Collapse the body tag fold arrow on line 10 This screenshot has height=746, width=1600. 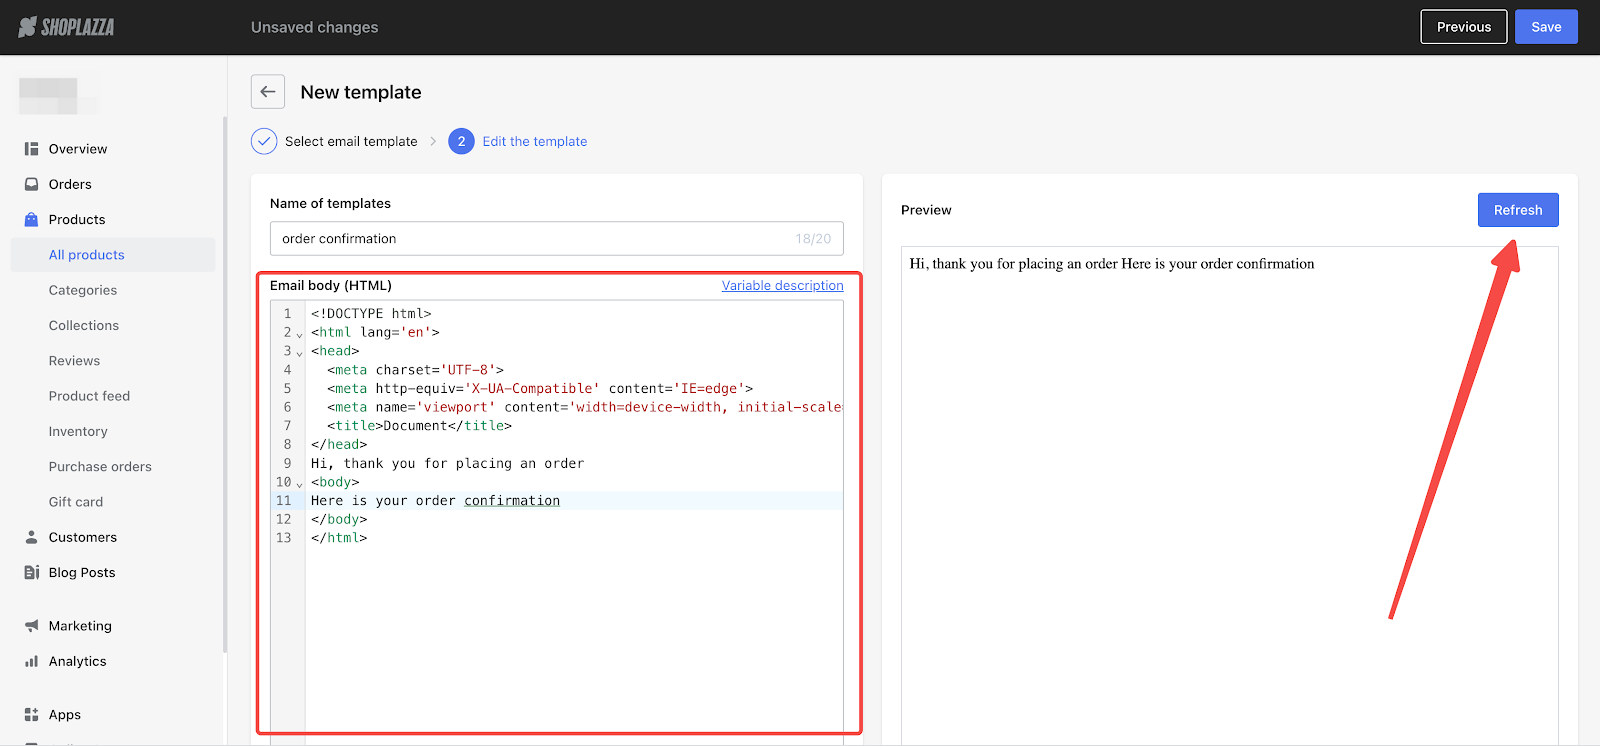tap(299, 484)
